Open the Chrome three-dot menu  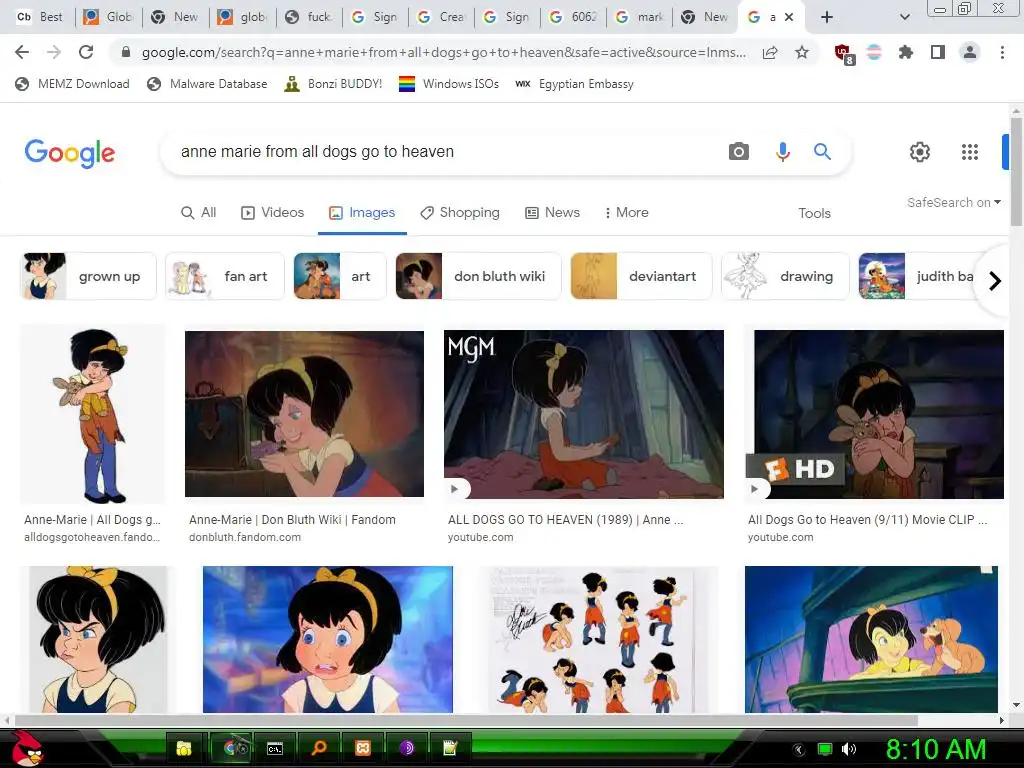coord(1002,52)
